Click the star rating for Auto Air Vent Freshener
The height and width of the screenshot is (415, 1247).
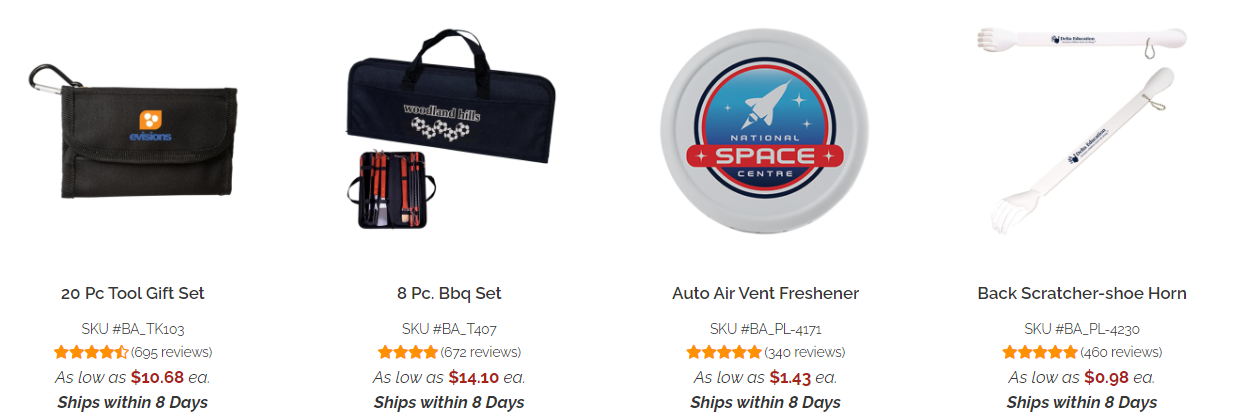click(x=723, y=352)
